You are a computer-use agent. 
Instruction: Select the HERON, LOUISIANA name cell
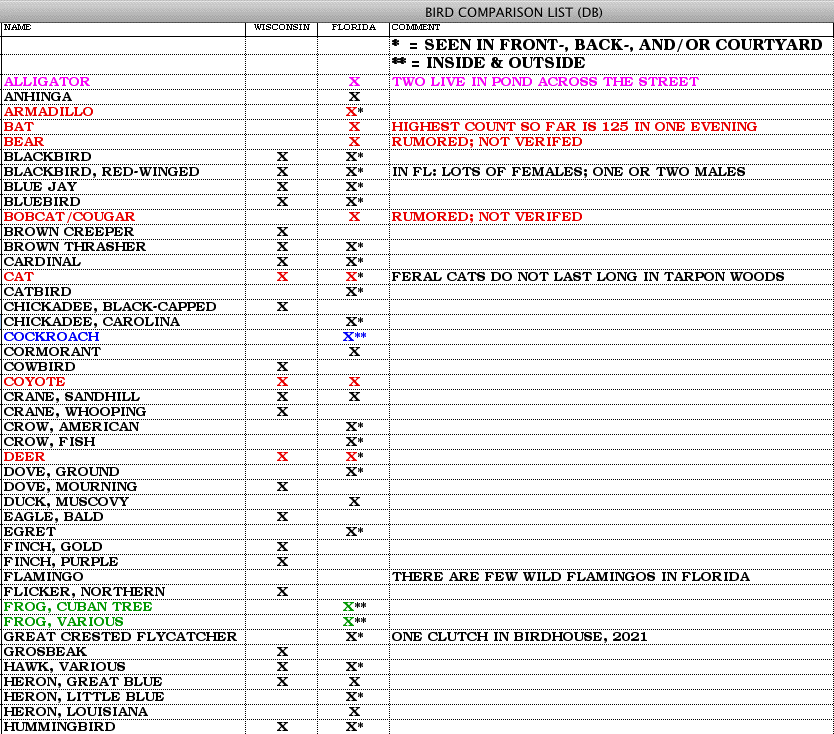pos(123,712)
